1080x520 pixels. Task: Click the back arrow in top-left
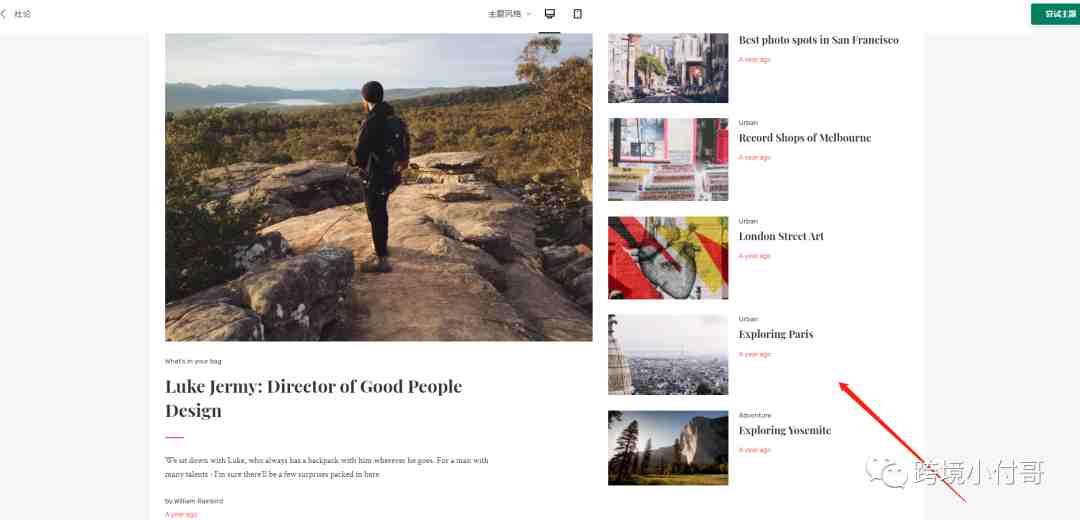tap(3, 14)
